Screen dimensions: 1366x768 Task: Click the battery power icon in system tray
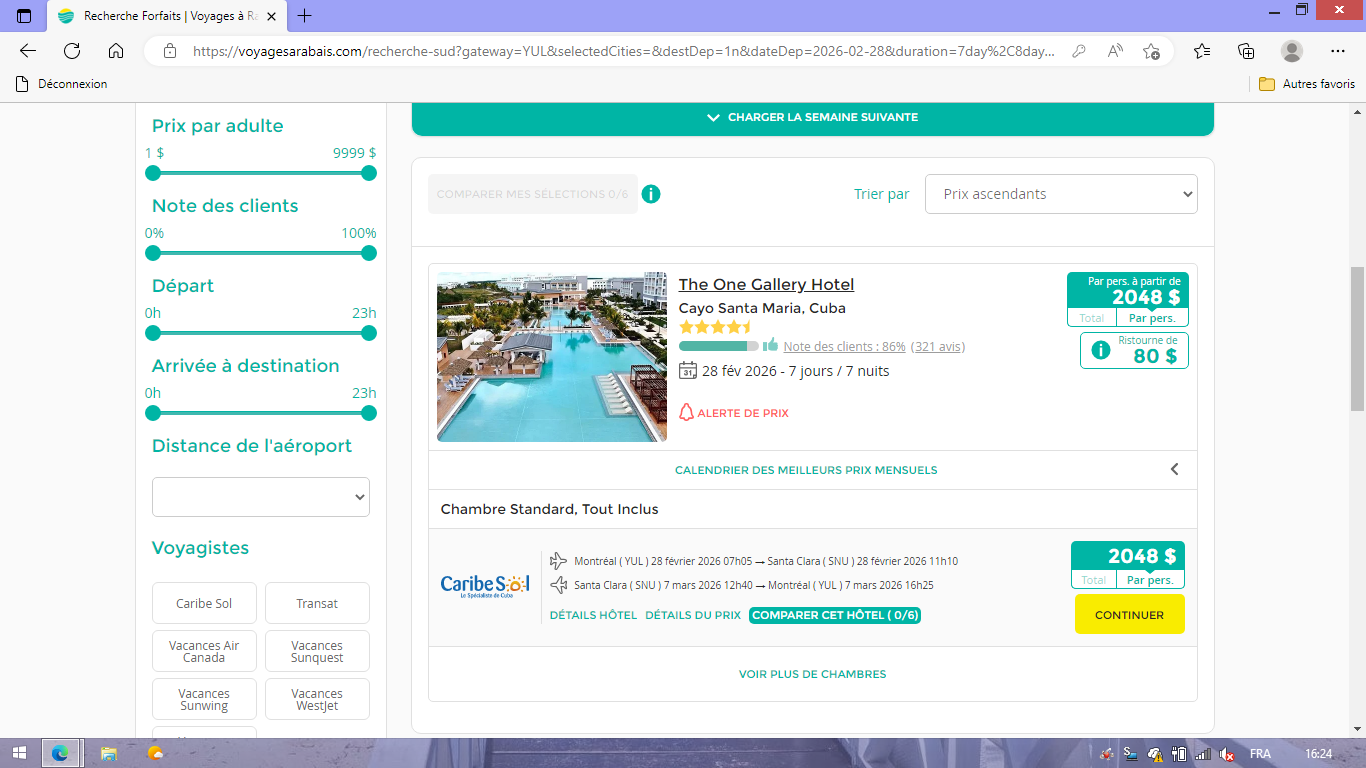1179,754
